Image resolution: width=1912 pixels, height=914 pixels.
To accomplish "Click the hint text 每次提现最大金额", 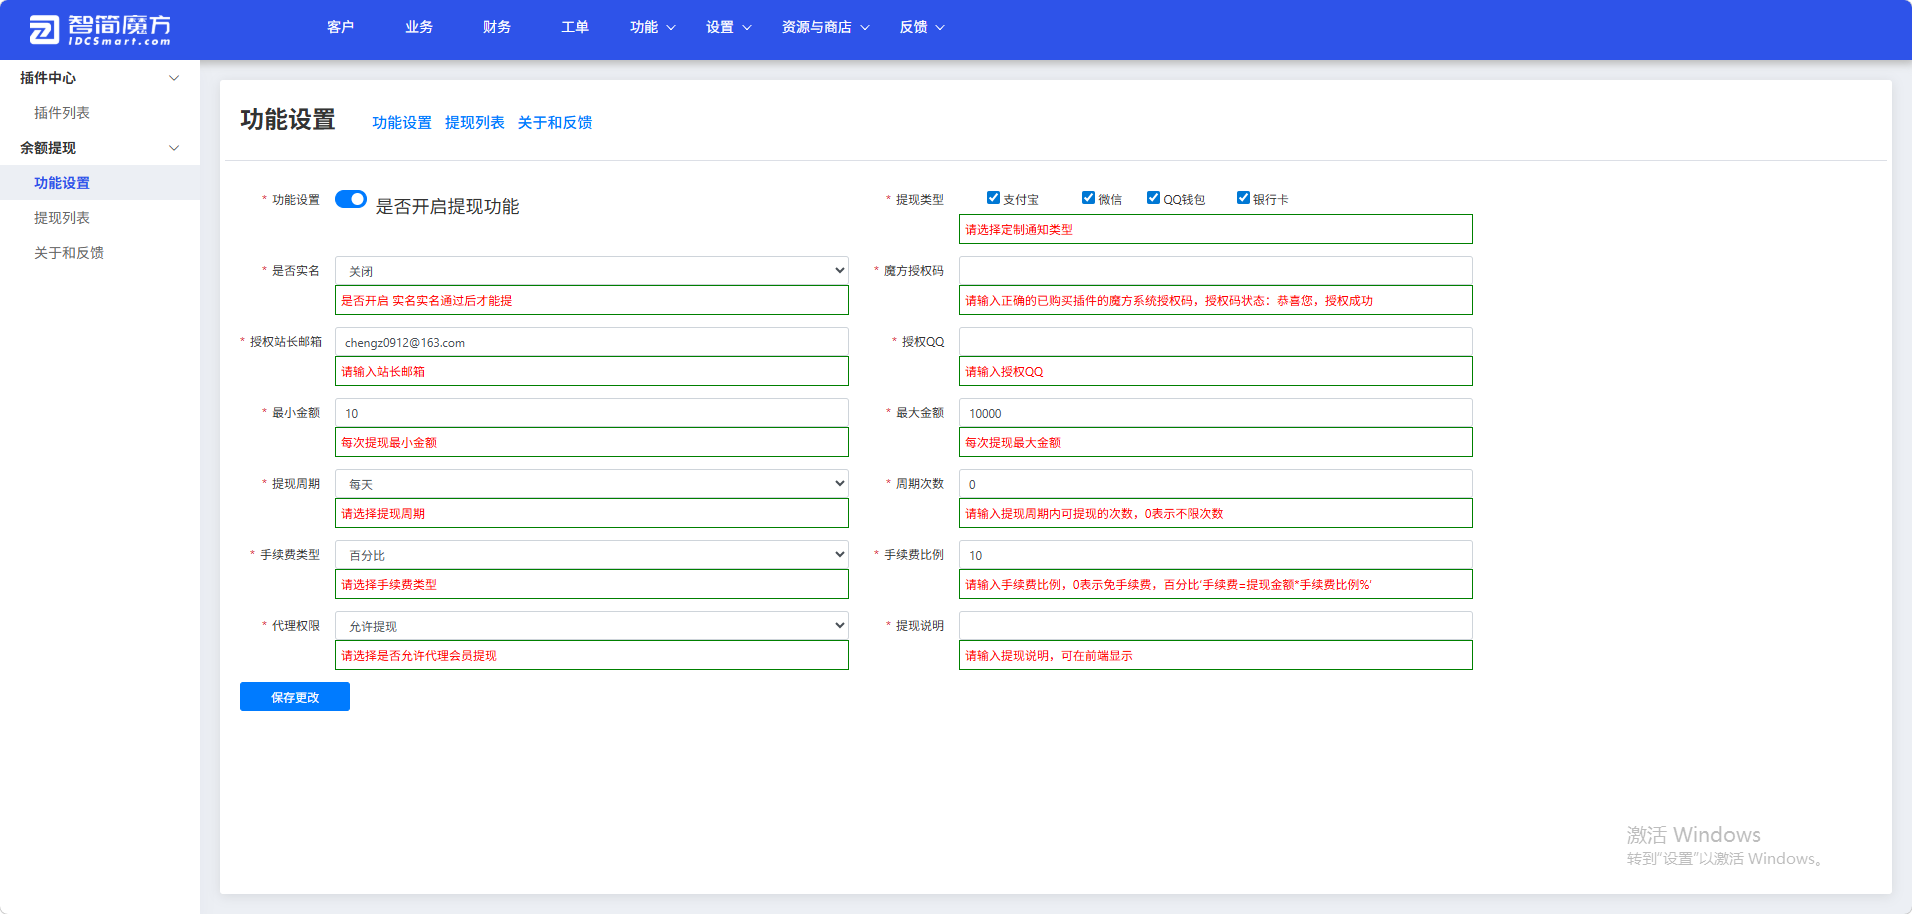I will pos(1013,443).
